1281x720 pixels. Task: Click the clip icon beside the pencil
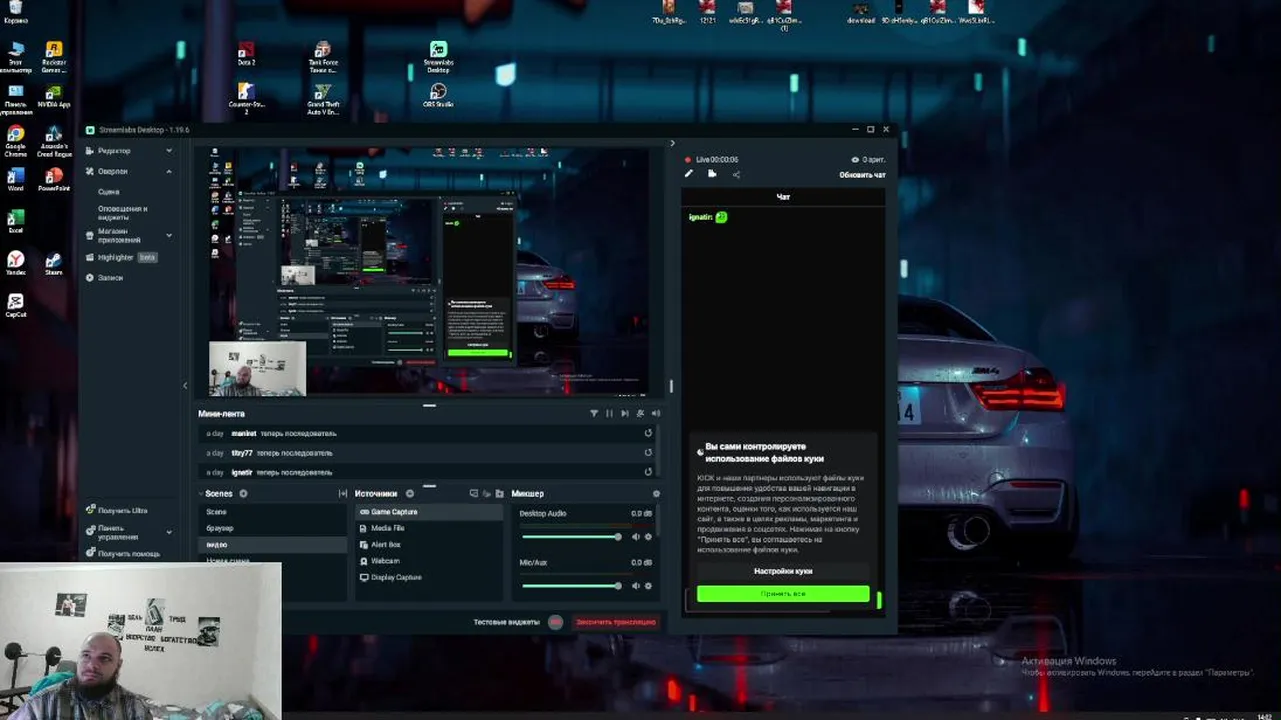click(x=712, y=174)
